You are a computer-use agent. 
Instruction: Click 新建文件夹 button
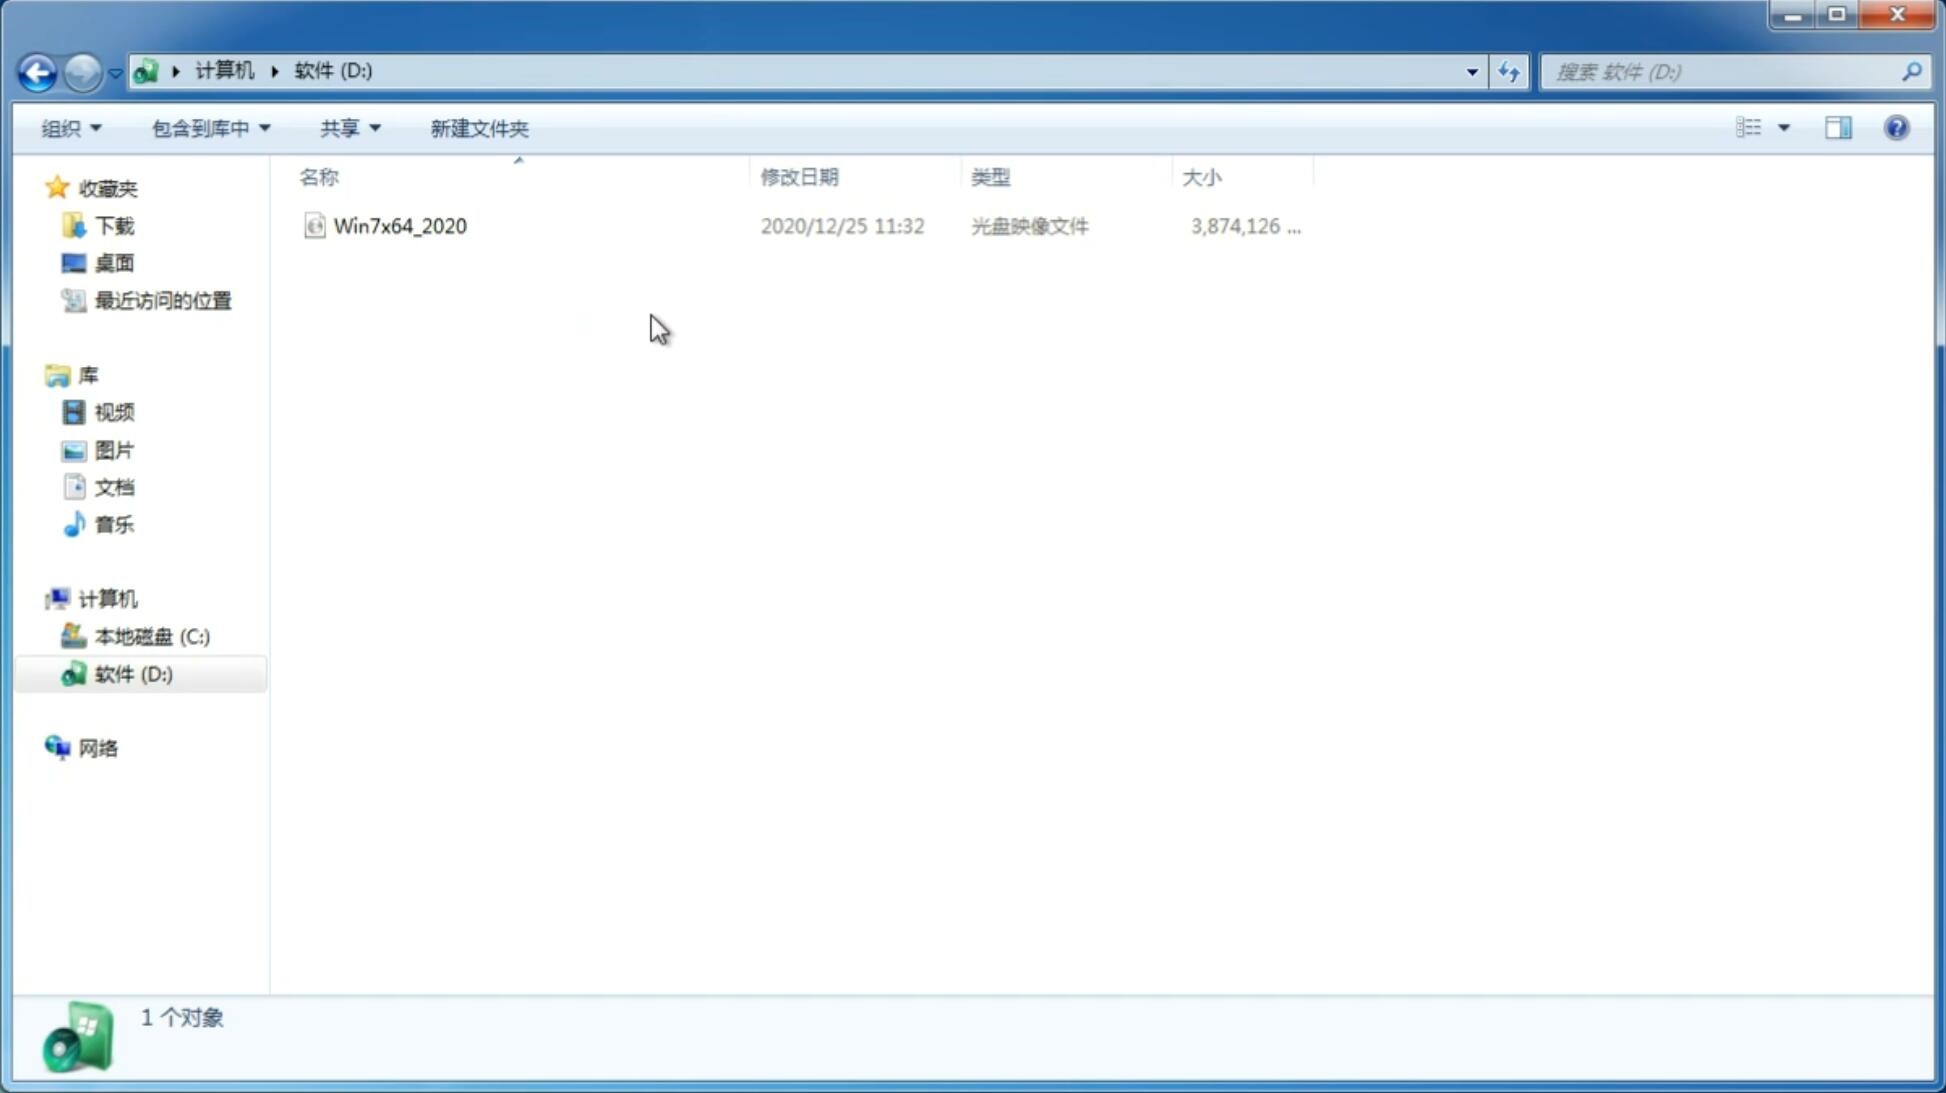click(478, 127)
